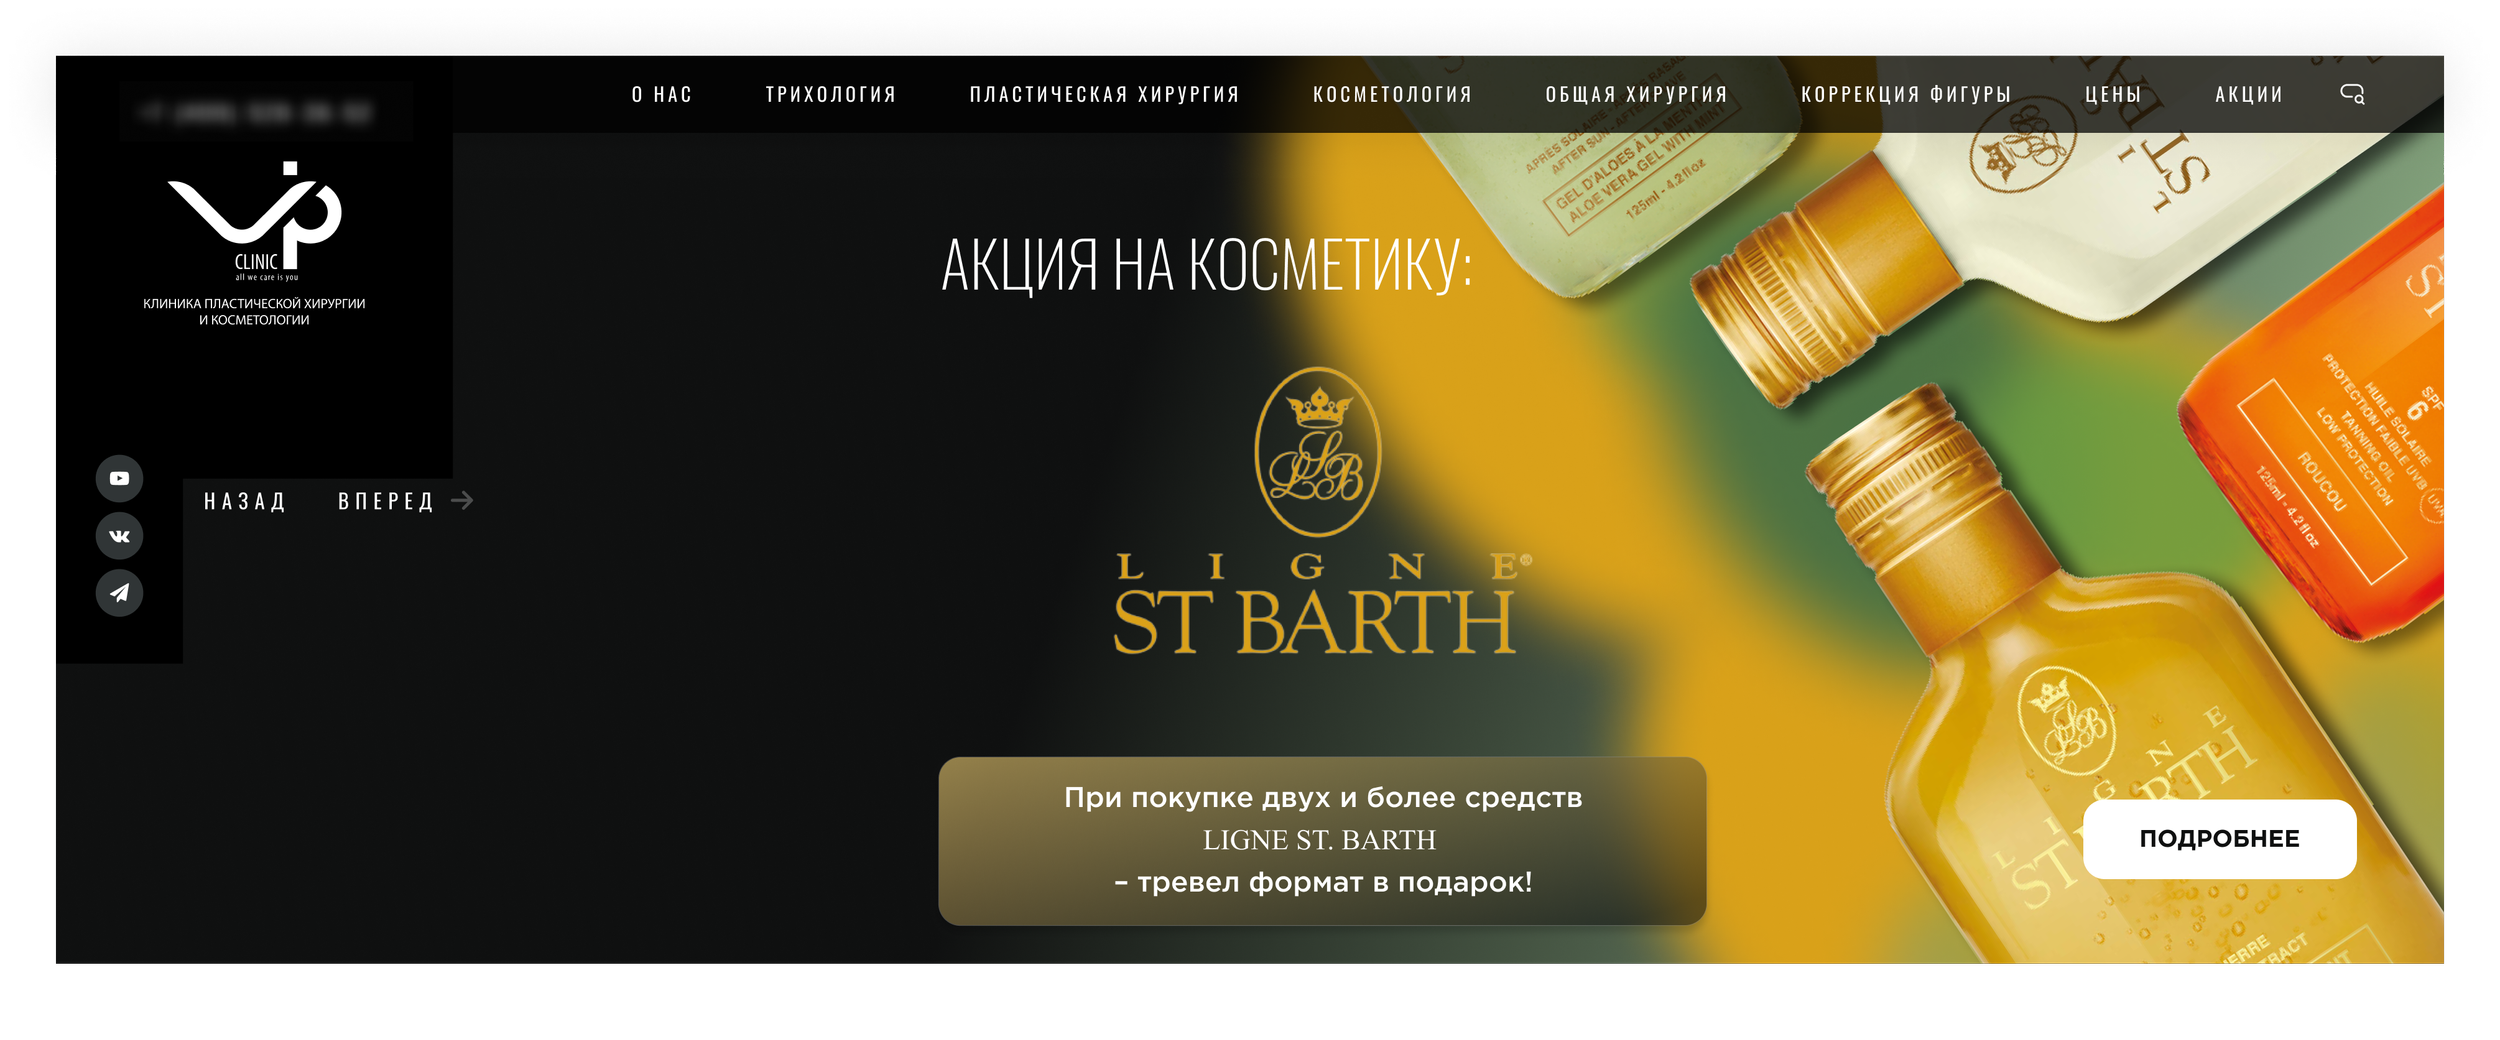2500x1040 pixels.
Task: Go to previous slide with НАЗАД
Action: pos(245,501)
